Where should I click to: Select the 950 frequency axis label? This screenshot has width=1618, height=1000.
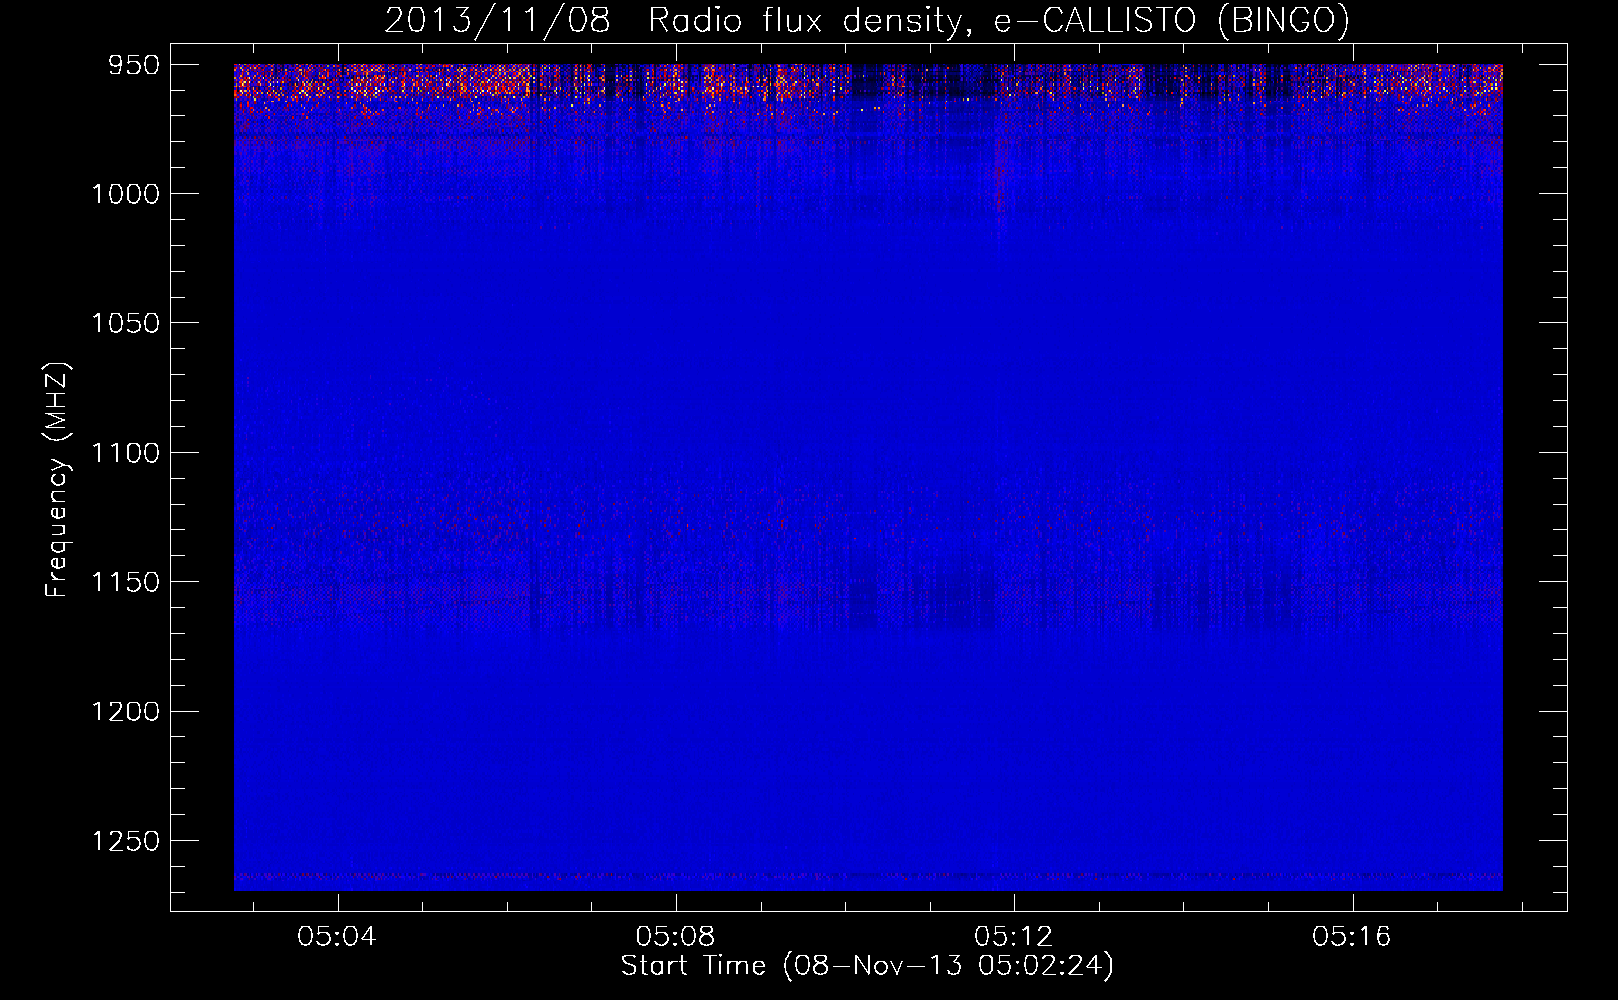134,65
